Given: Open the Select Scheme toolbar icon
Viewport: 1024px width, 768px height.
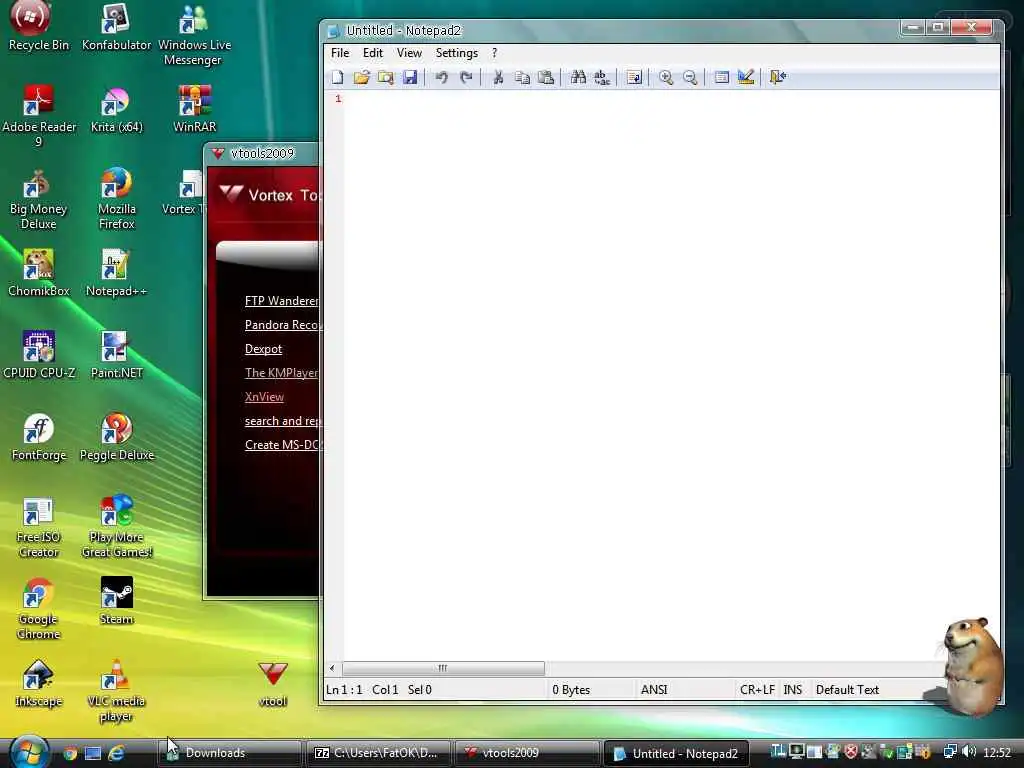Looking at the screenshot, I should point(722,77).
